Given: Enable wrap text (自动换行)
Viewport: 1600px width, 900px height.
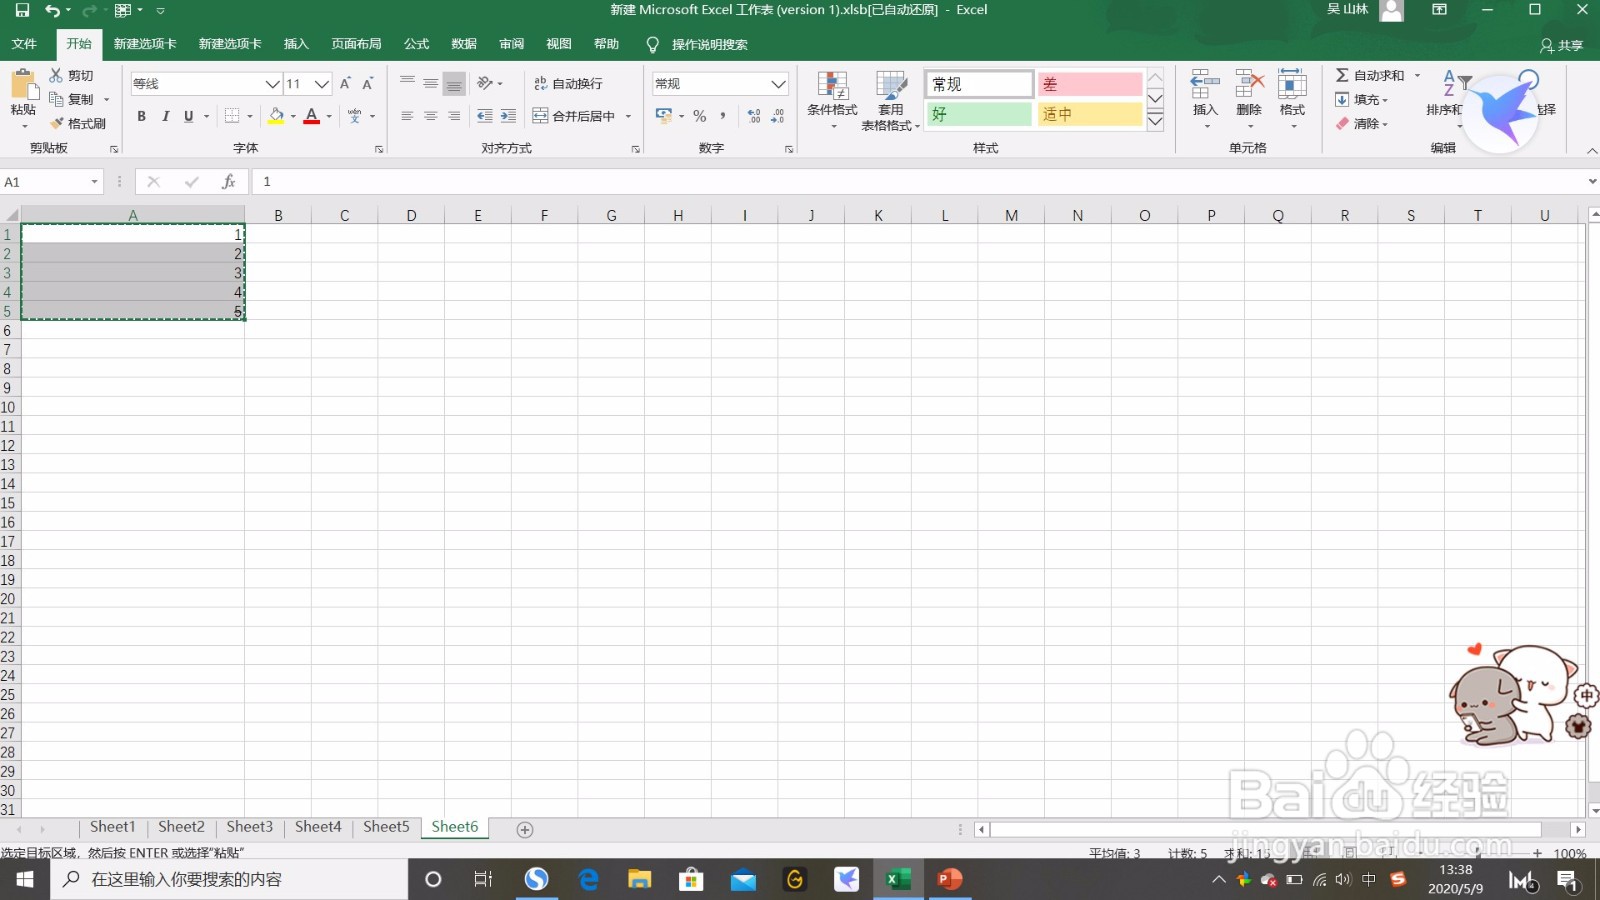Looking at the screenshot, I should coord(568,84).
